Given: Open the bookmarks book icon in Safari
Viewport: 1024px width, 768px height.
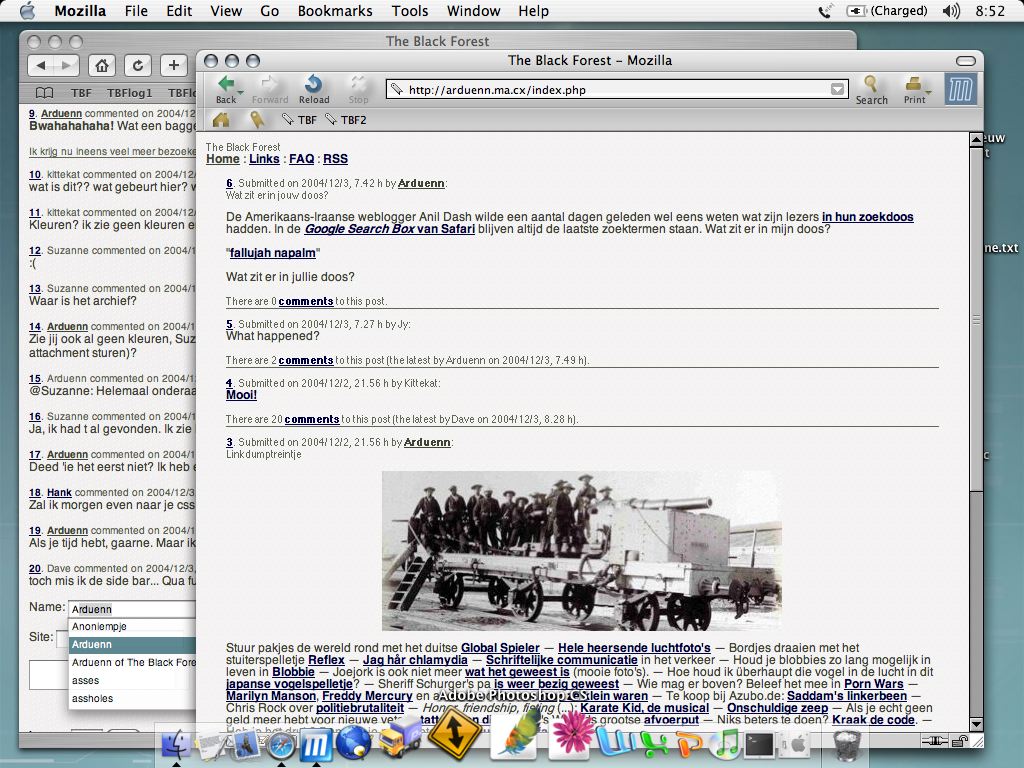Looking at the screenshot, I should [44, 93].
